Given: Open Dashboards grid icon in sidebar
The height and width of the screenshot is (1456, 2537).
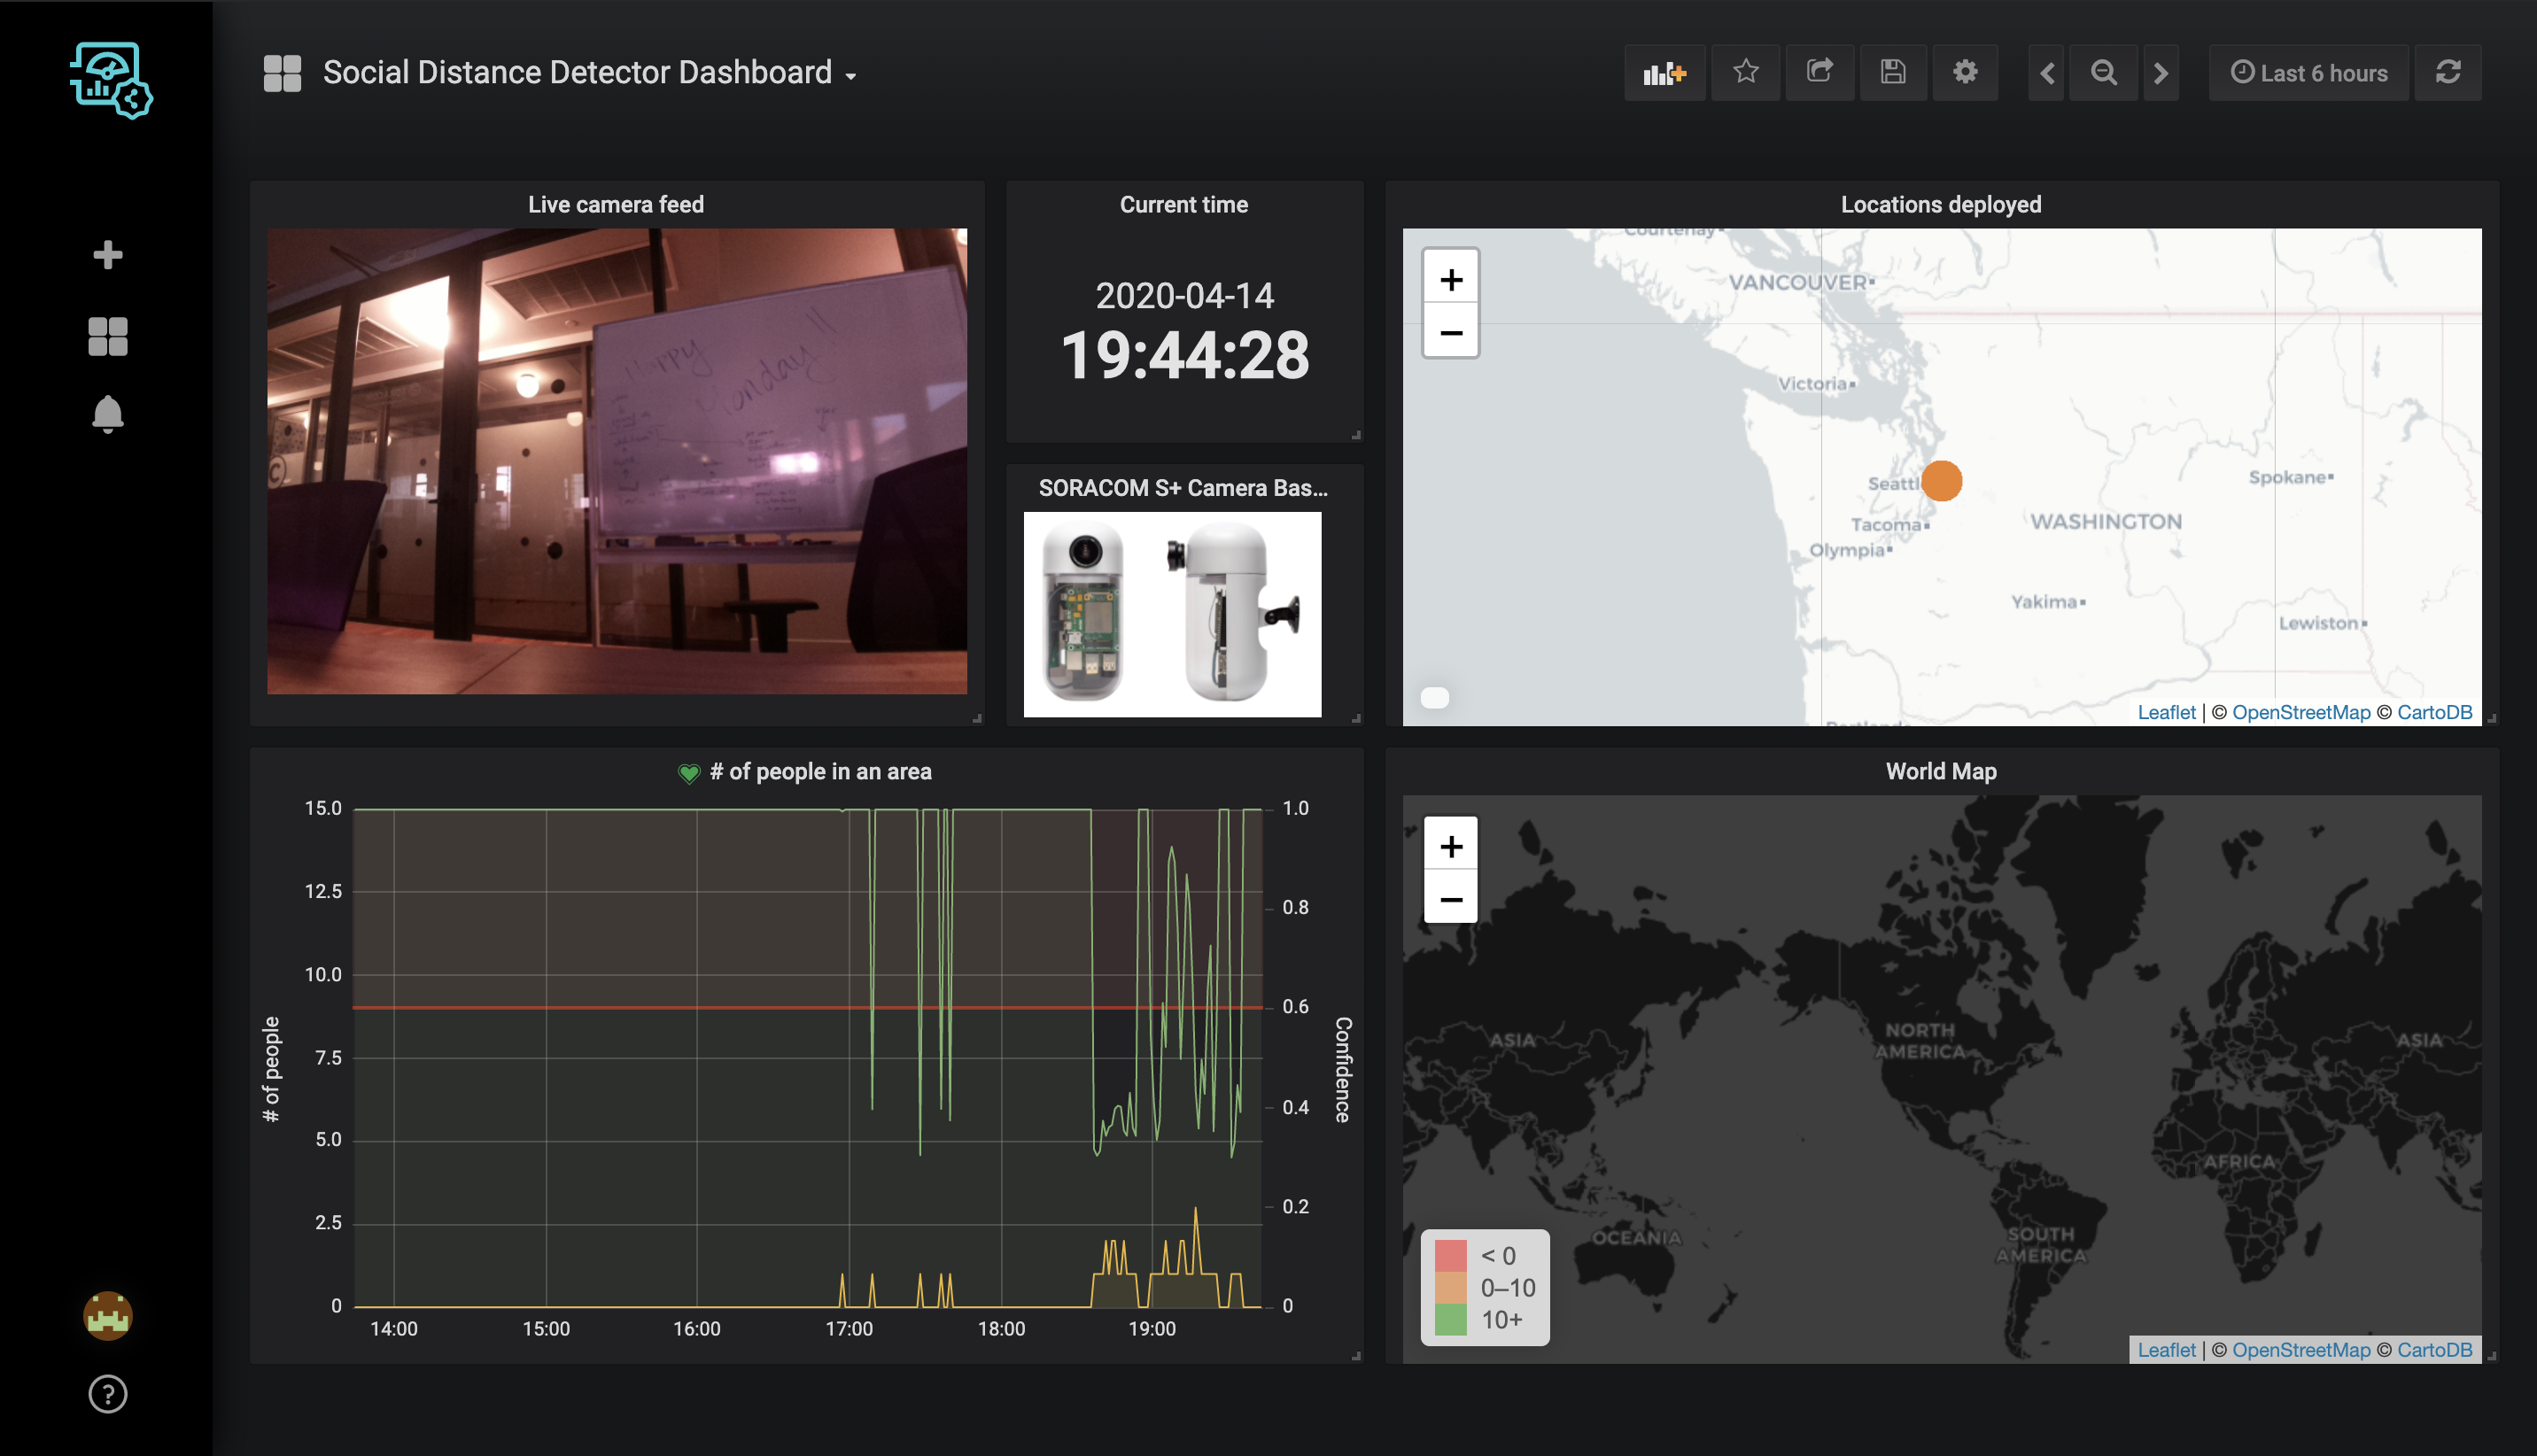Looking at the screenshot, I should coord(108,337).
